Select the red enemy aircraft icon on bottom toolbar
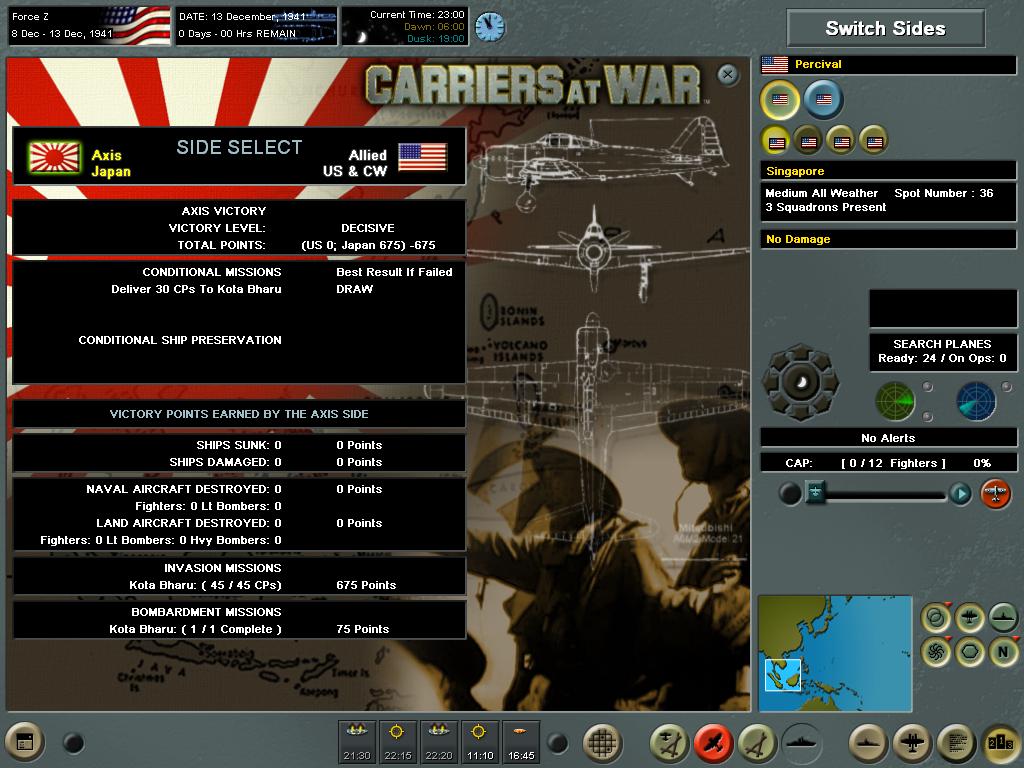Image resolution: width=1024 pixels, height=768 pixels. coord(711,742)
